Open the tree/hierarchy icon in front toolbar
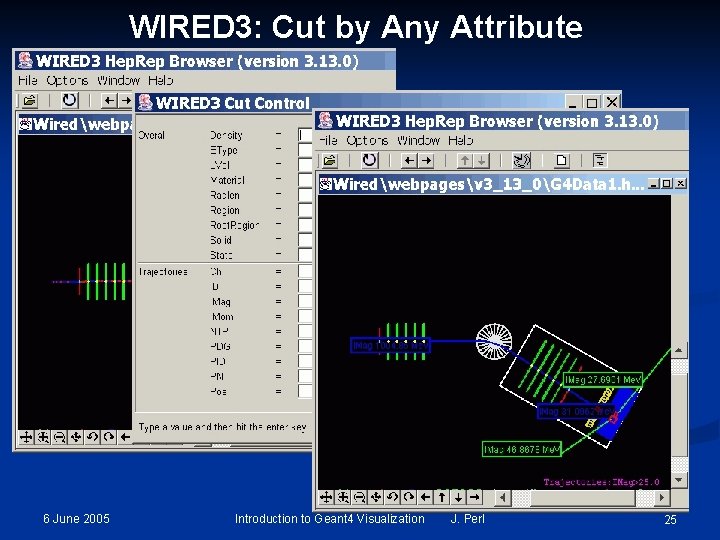Image resolution: width=720 pixels, height=540 pixels. click(600, 160)
